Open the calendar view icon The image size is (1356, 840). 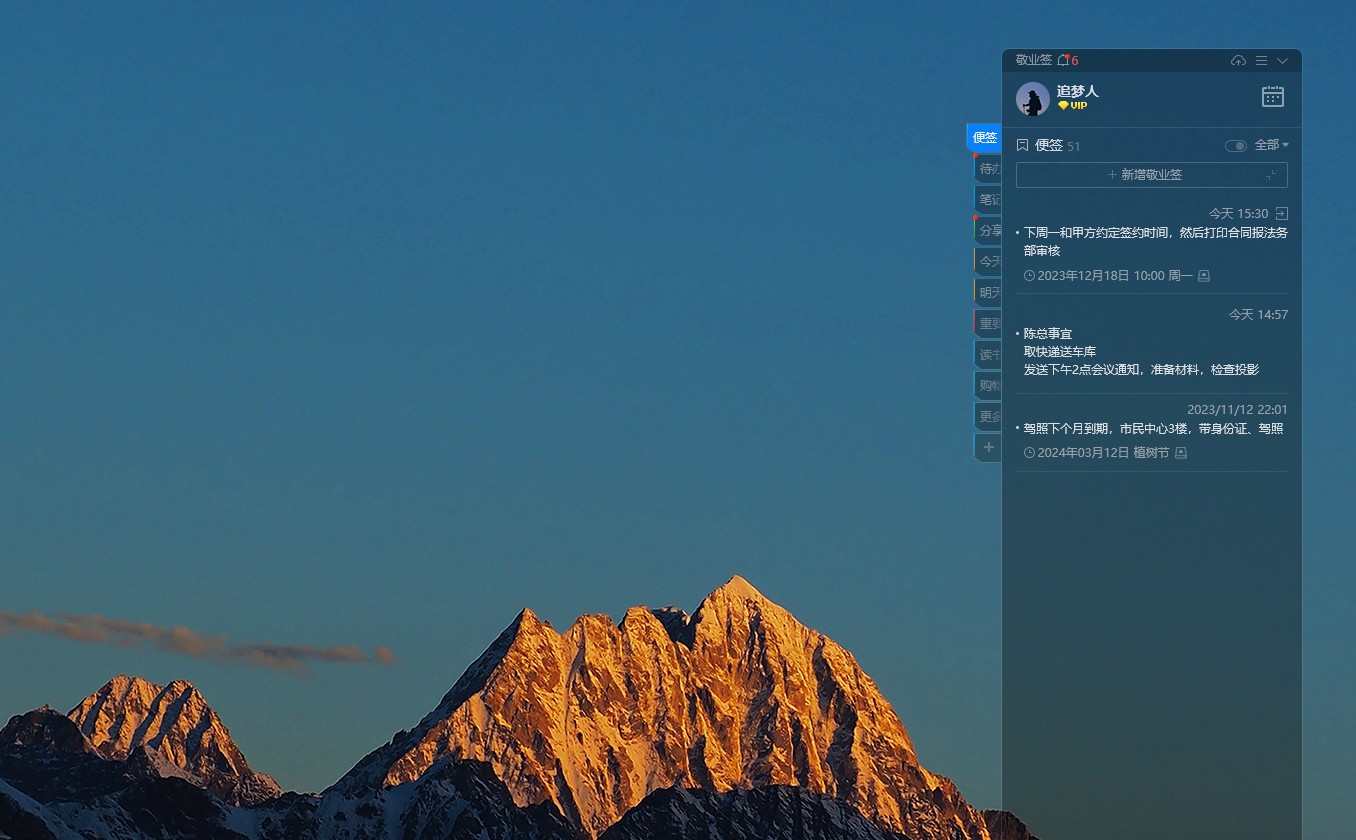click(1273, 97)
